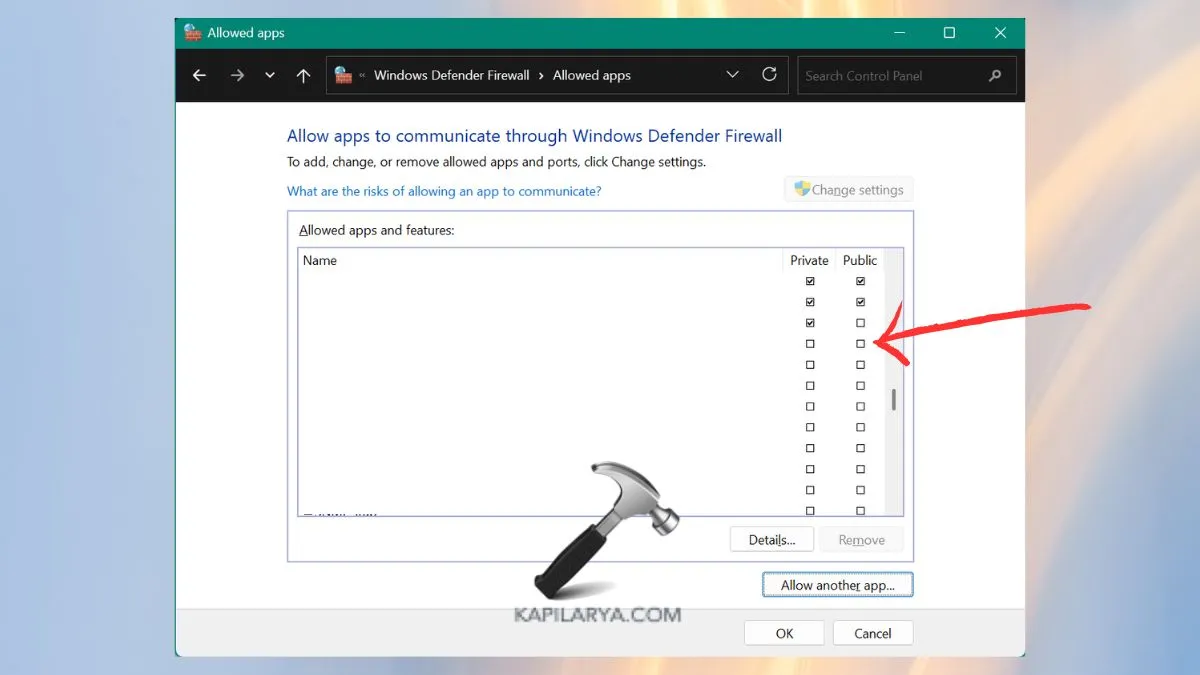Open Windows Defender Firewall breadcrumb
This screenshot has width=1200, height=675.
click(452, 75)
